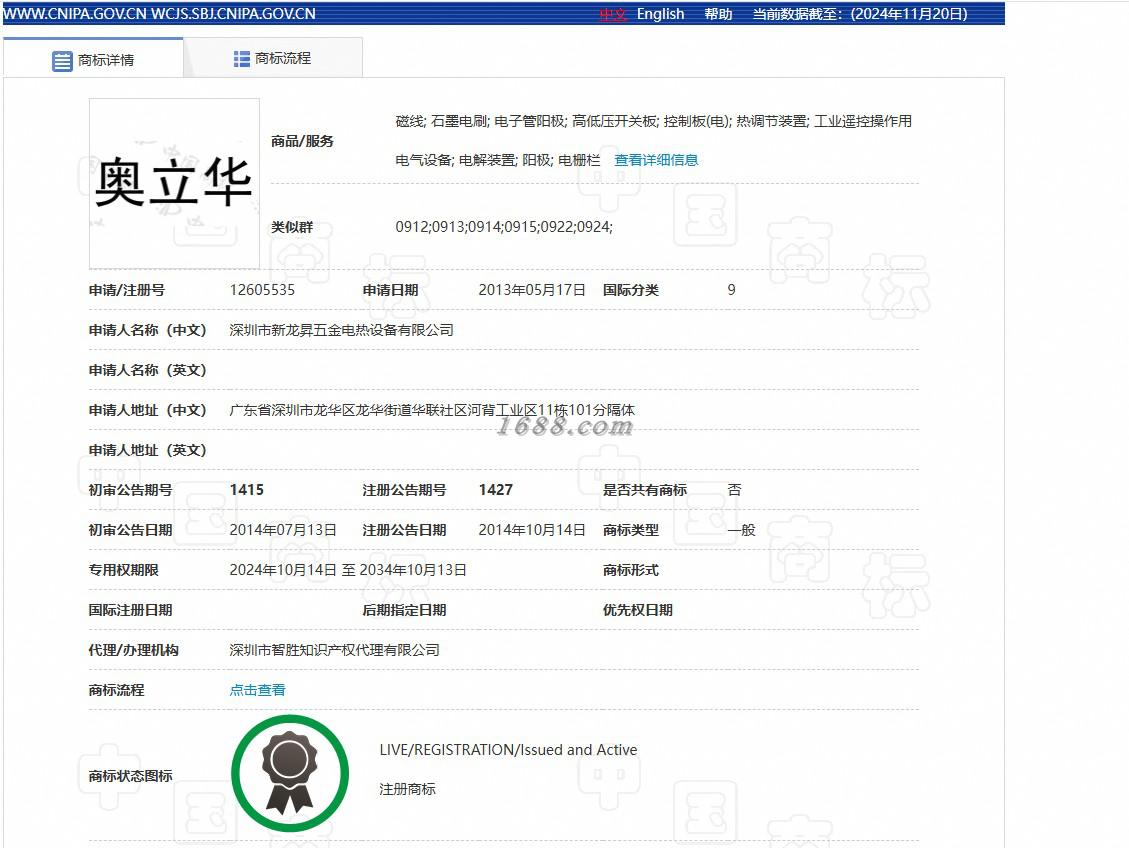
Task: Click the 商标状态图标 field label
Action: point(130,776)
